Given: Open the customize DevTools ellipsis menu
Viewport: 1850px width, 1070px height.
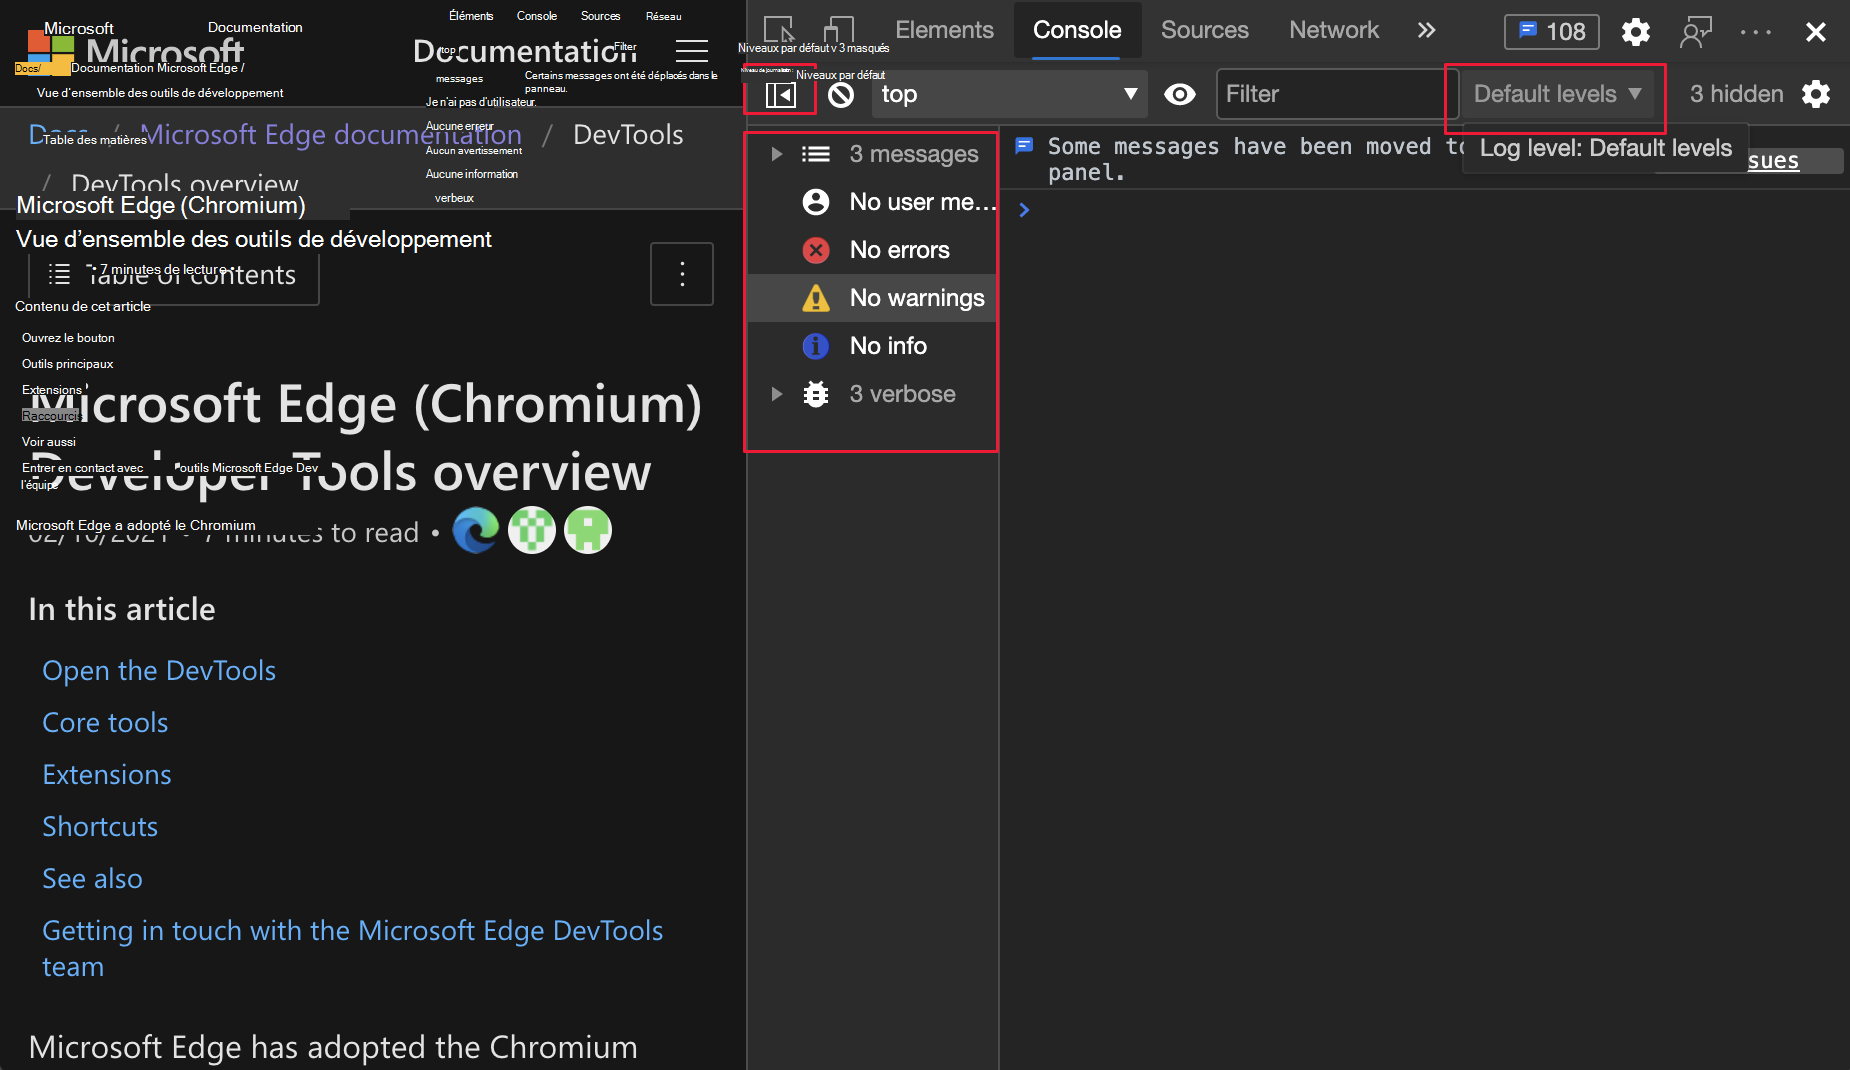Looking at the screenshot, I should pos(1756,32).
